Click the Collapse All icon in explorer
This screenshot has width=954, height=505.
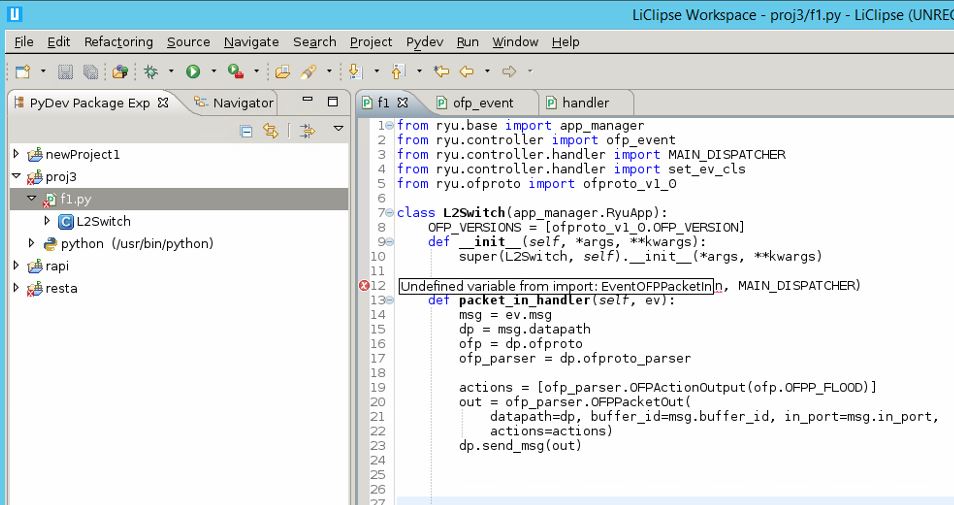246,131
